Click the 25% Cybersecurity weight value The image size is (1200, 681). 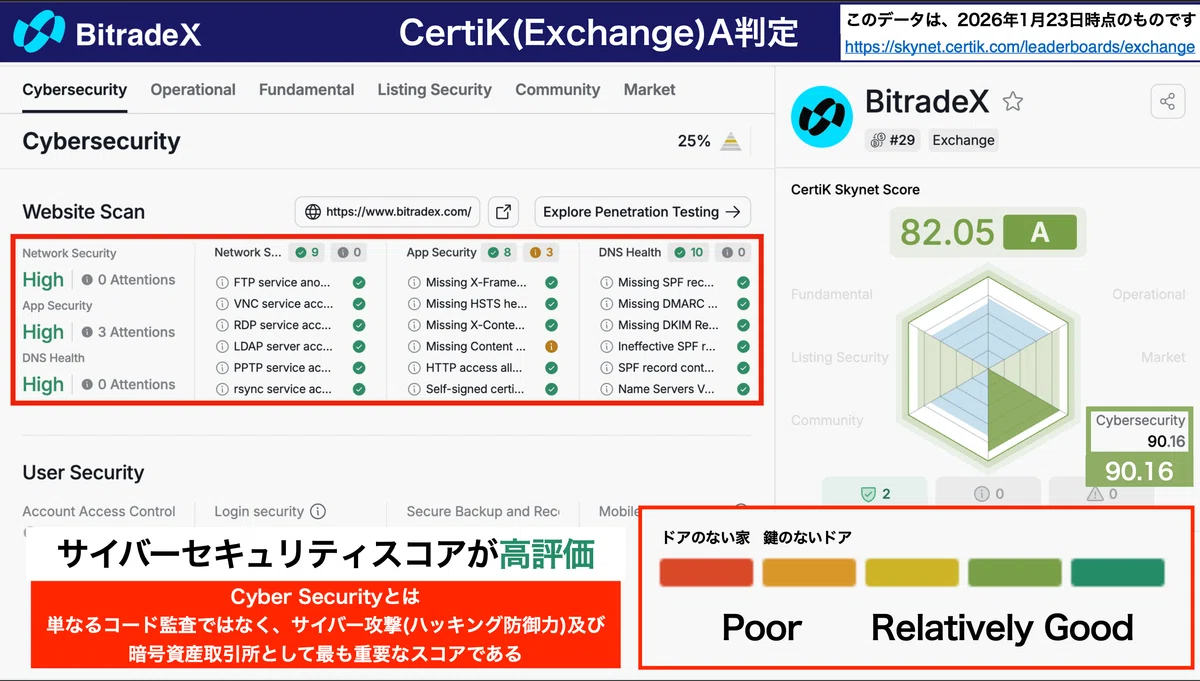tap(694, 141)
